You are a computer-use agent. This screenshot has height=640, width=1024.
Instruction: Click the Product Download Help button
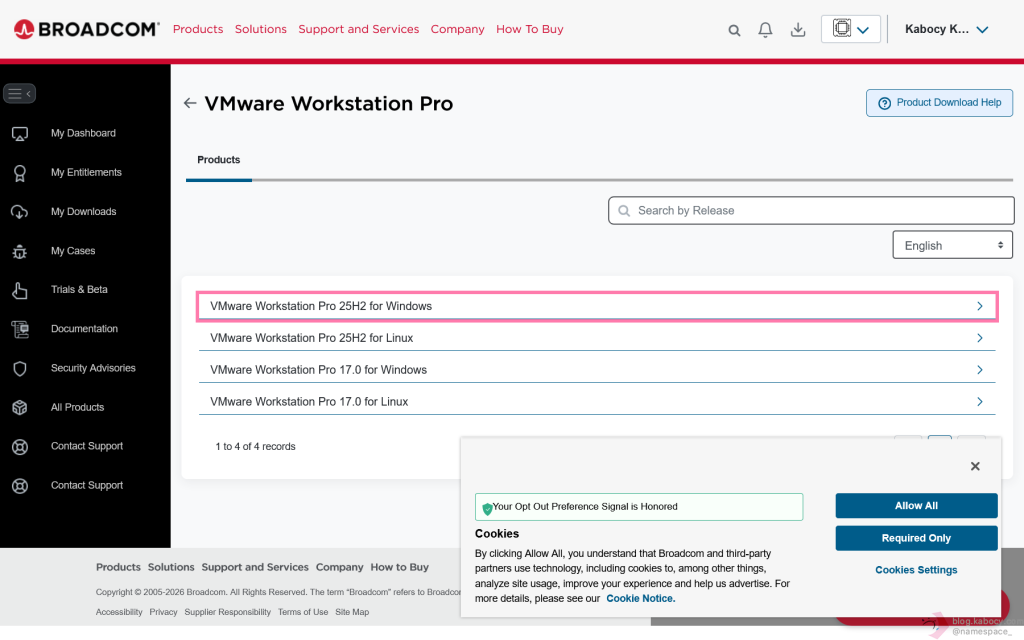coord(939,103)
